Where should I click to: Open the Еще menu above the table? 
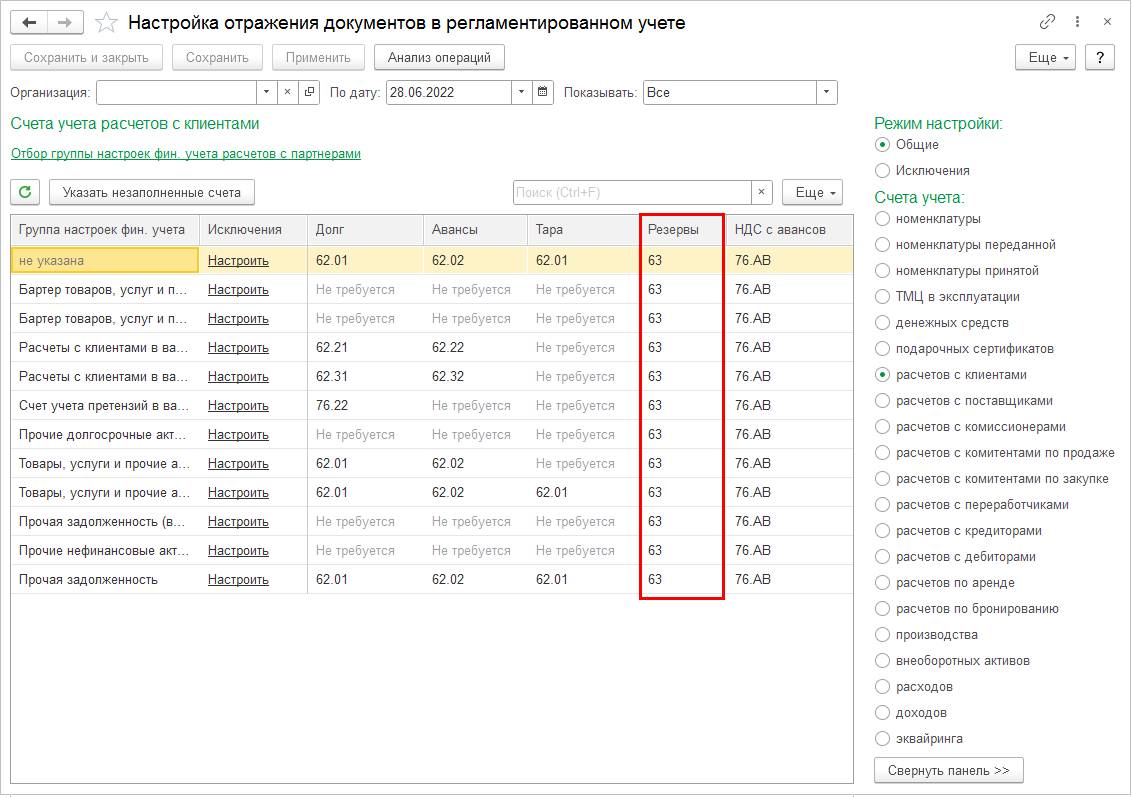coord(812,192)
